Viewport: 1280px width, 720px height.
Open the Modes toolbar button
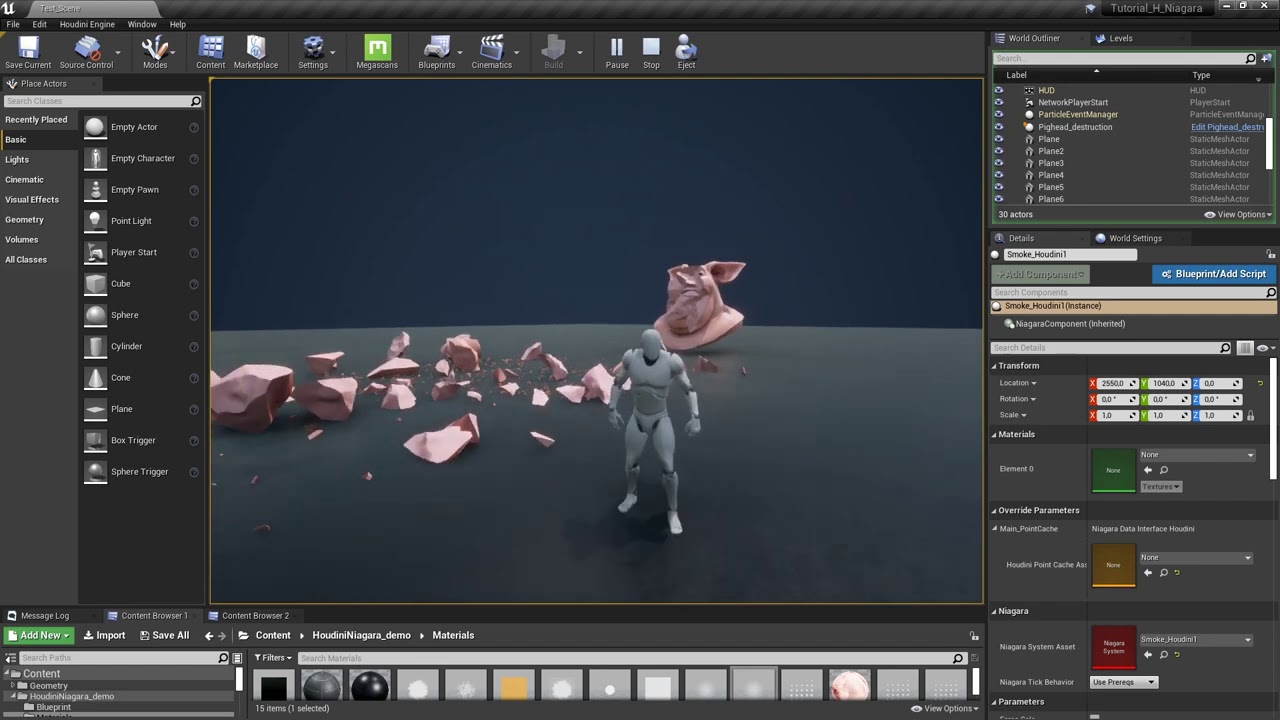point(155,53)
